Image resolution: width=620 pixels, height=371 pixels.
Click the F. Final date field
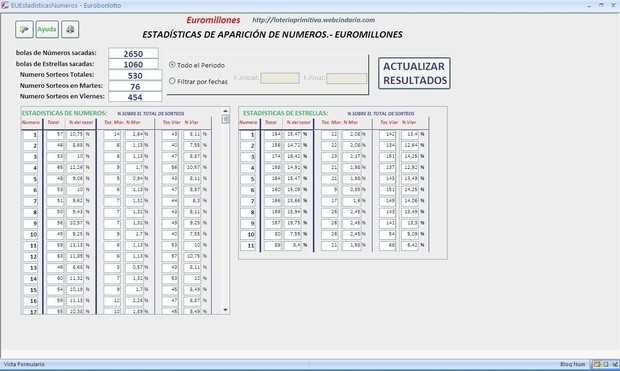pyautogui.click(x=347, y=78)
